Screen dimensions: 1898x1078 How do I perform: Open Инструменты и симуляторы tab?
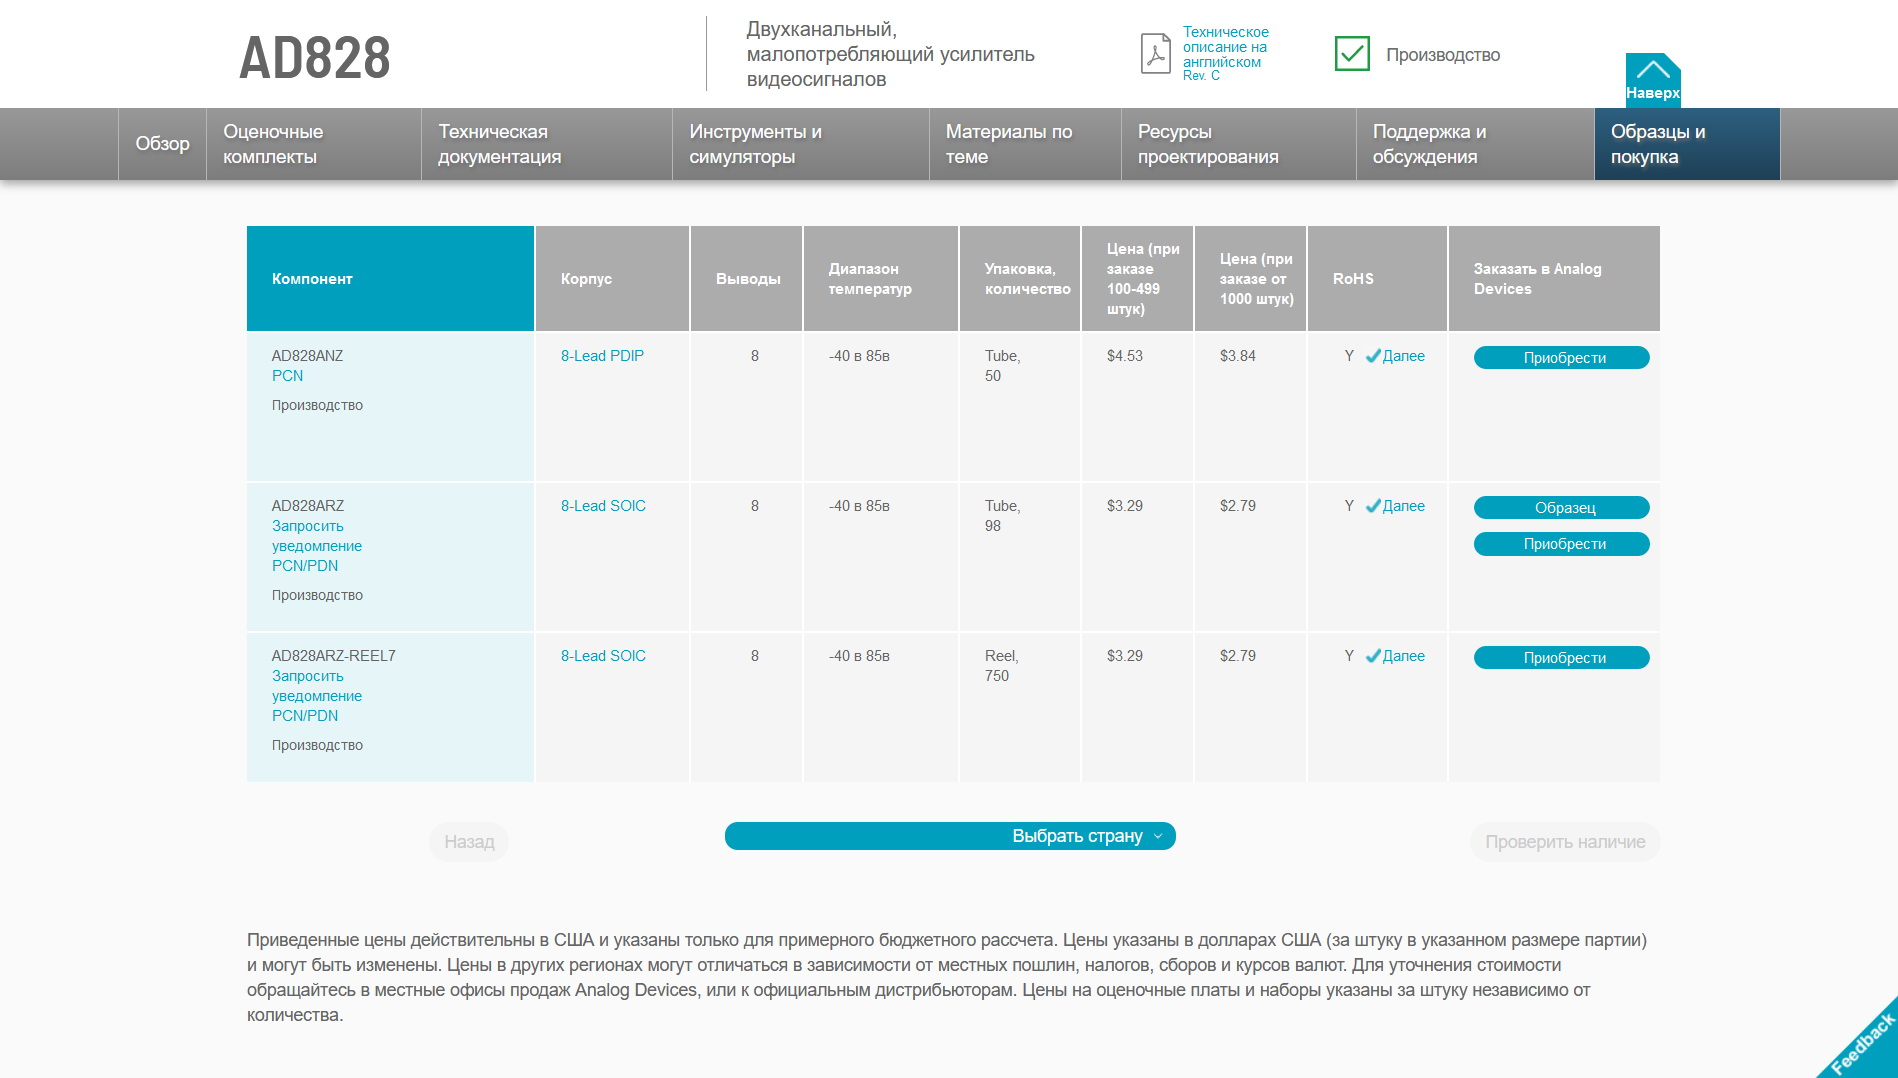[x=801, y=144]
